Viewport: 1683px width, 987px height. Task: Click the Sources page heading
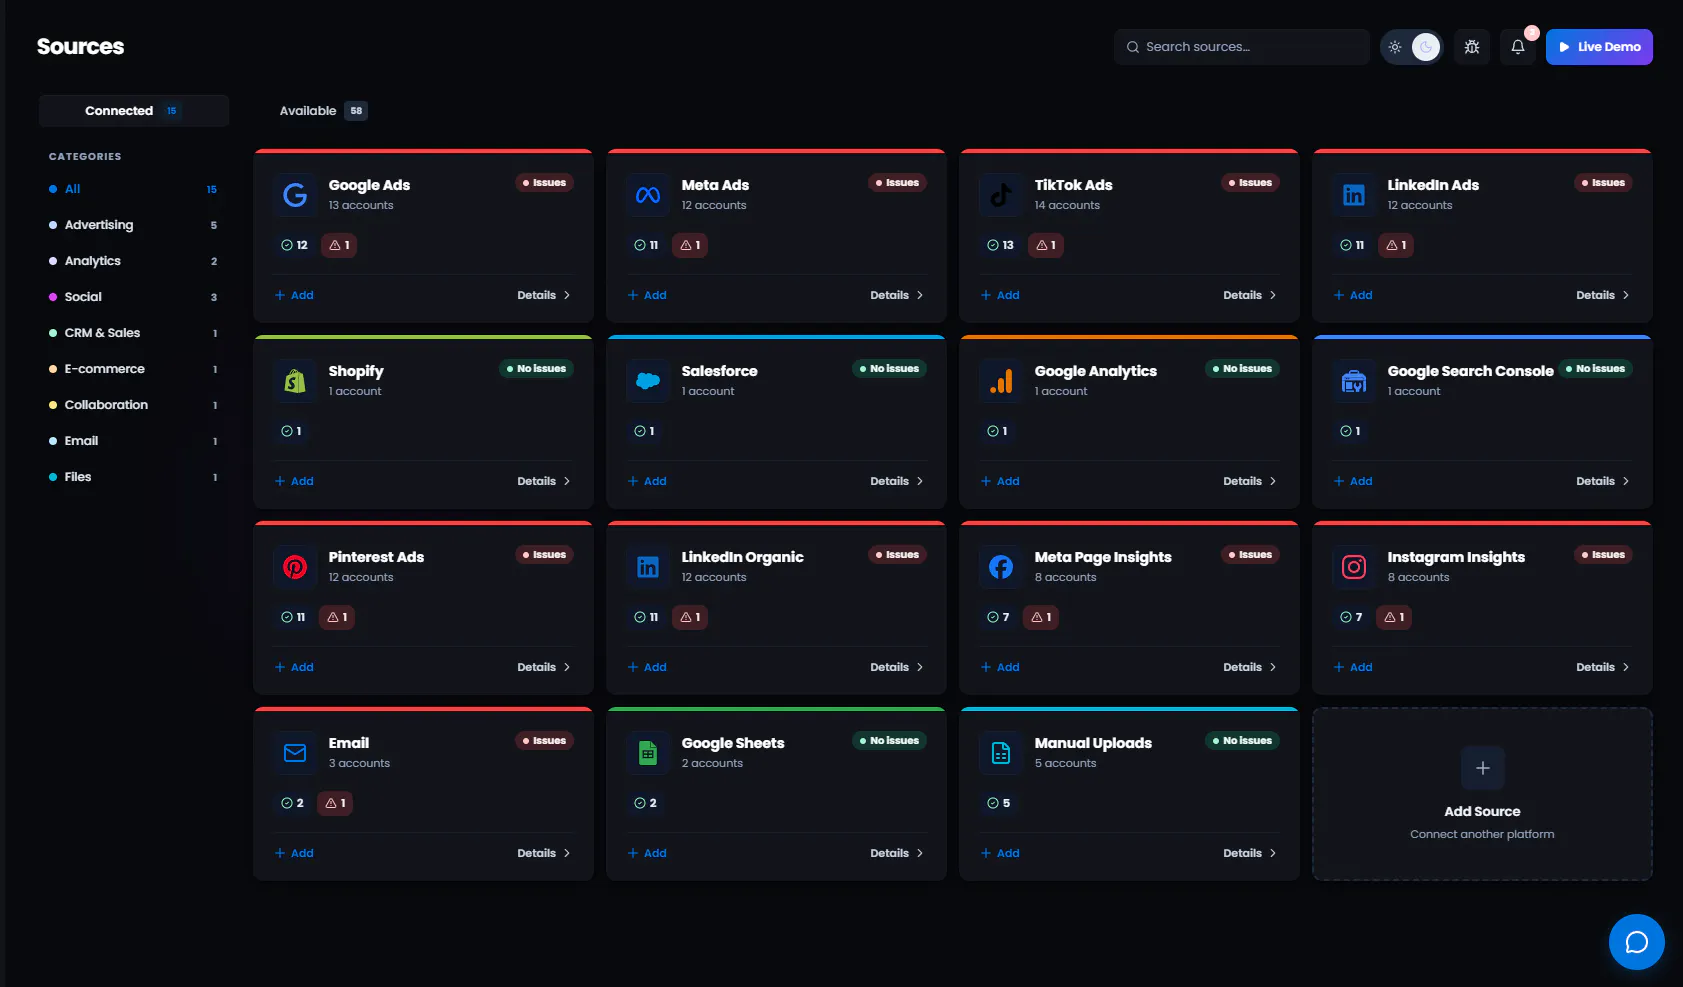pos(81,47)
